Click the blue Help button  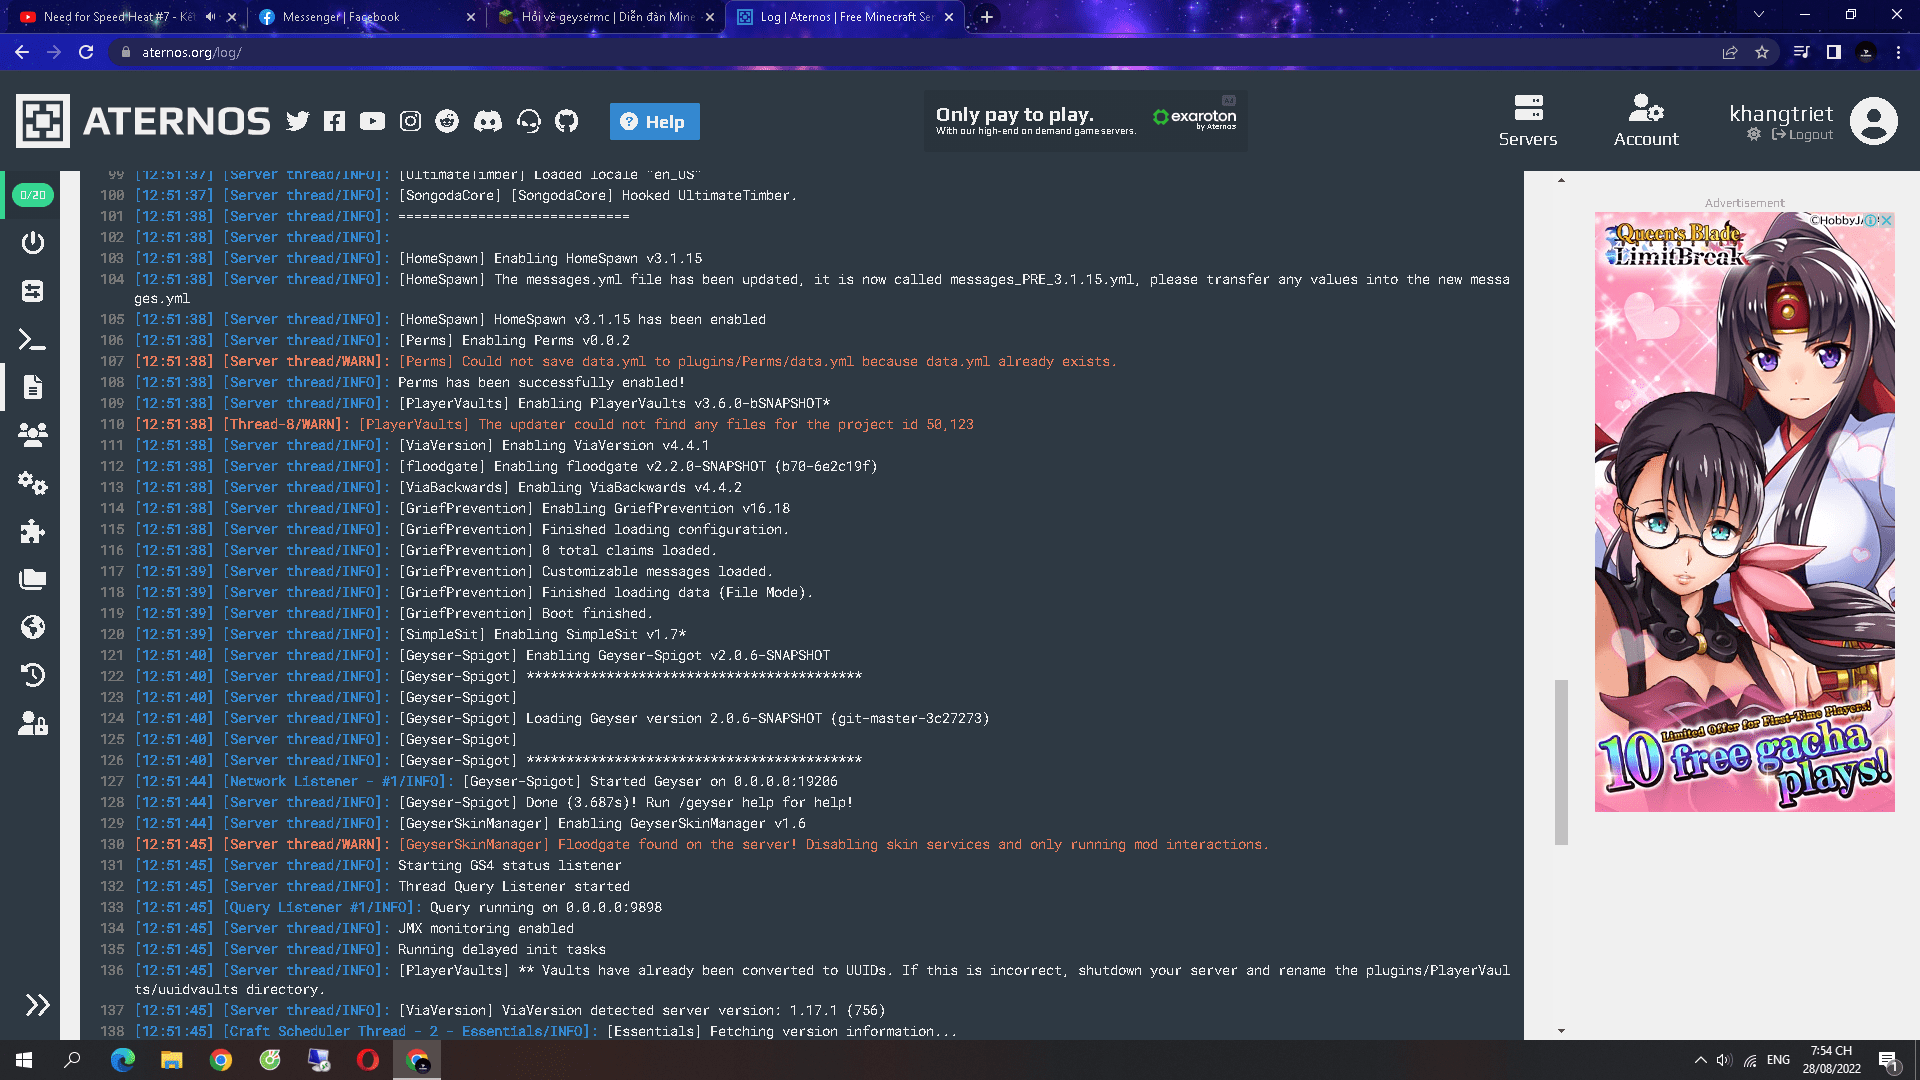[x=654, y=122]
